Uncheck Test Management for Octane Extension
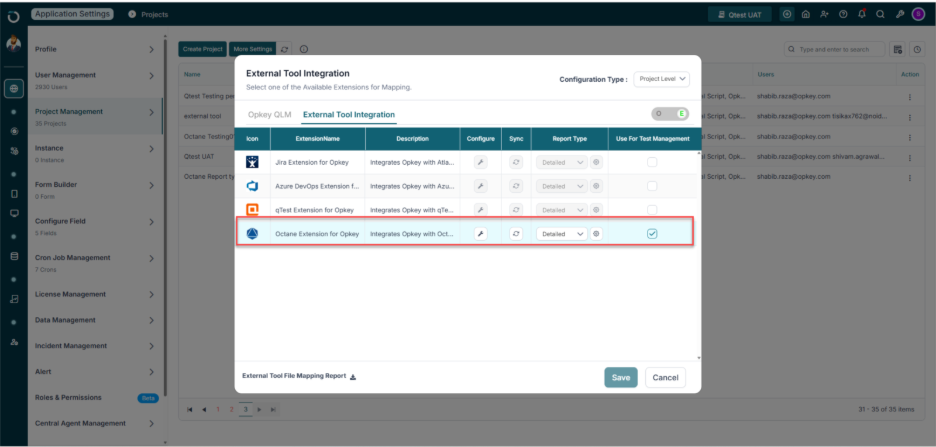936x447 pixels. [652, 234]
